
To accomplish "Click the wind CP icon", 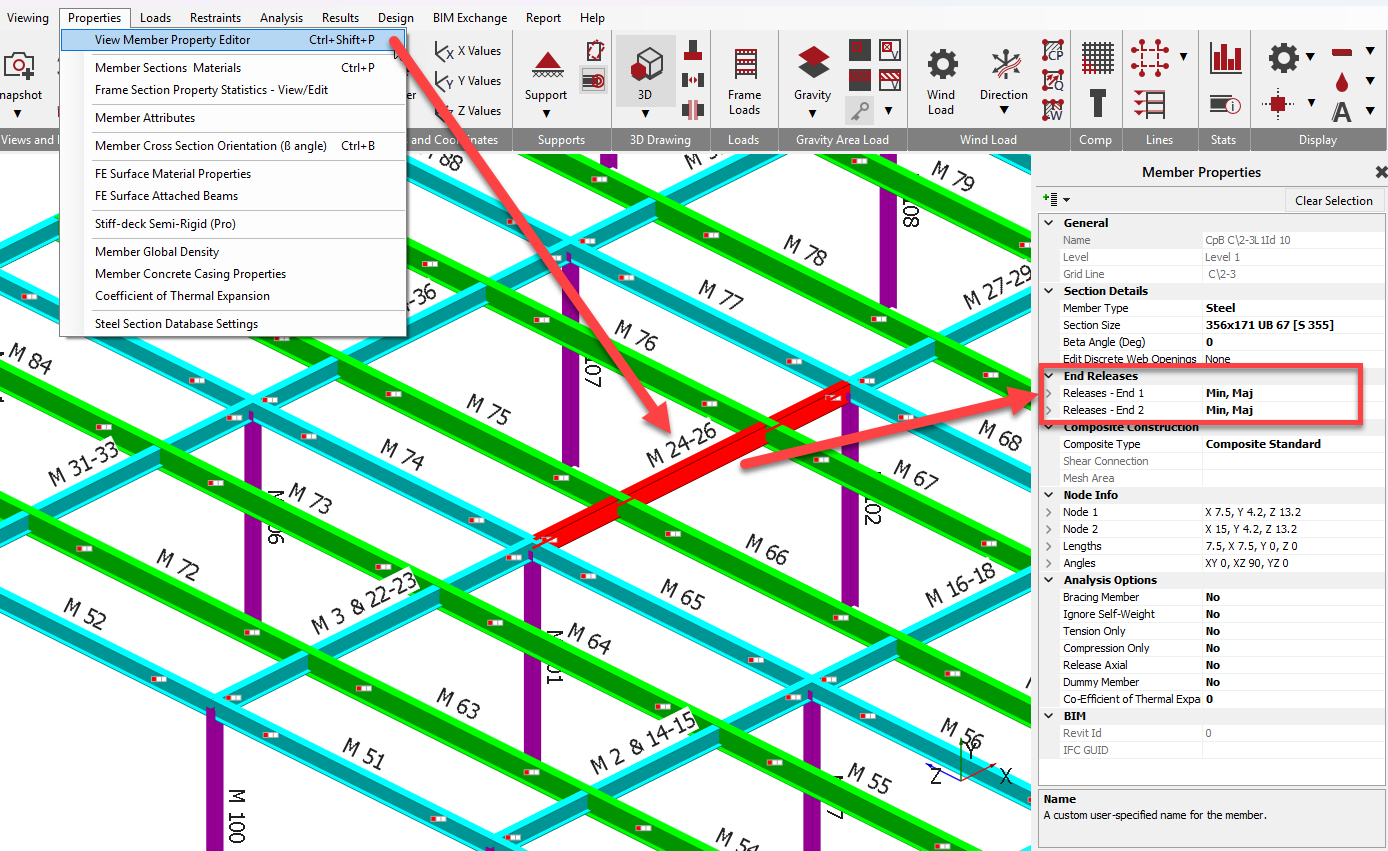I will 1053,50.
